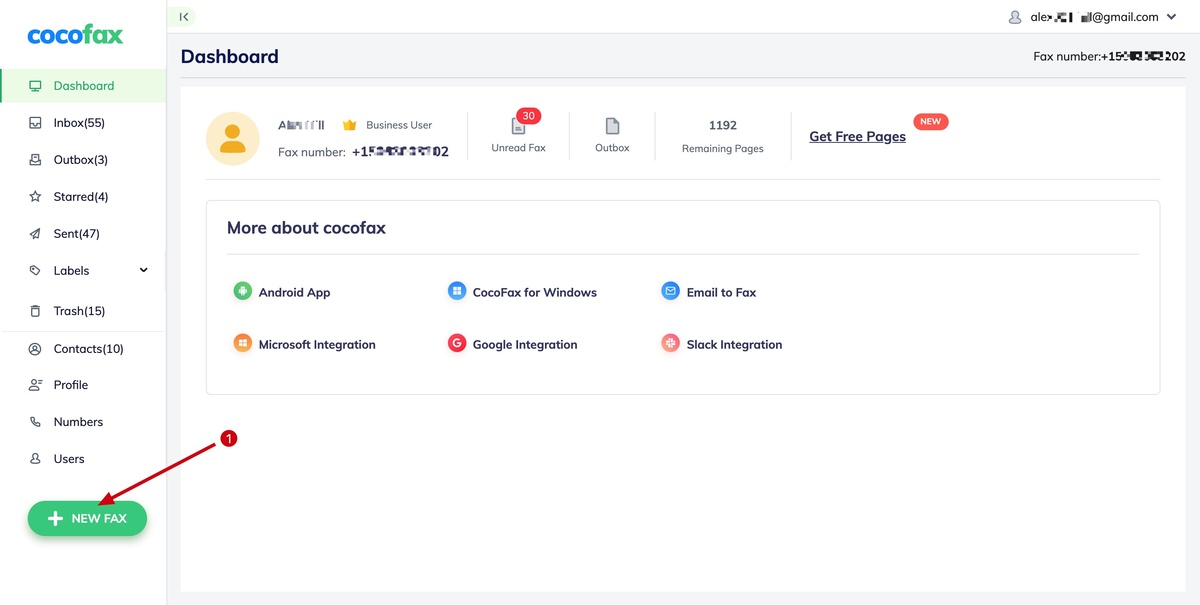Image resolution: width=1200 pixels, height=605 pixels.
Task: Open the CocoFax for Windows link
Action: 535,293
